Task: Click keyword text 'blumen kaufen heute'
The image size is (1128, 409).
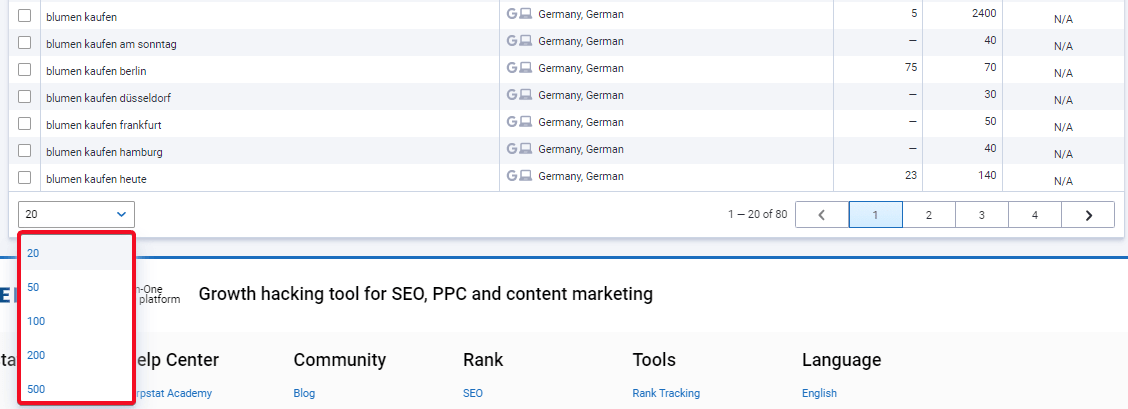Action: pyautogui.click(x=96, y=179)
